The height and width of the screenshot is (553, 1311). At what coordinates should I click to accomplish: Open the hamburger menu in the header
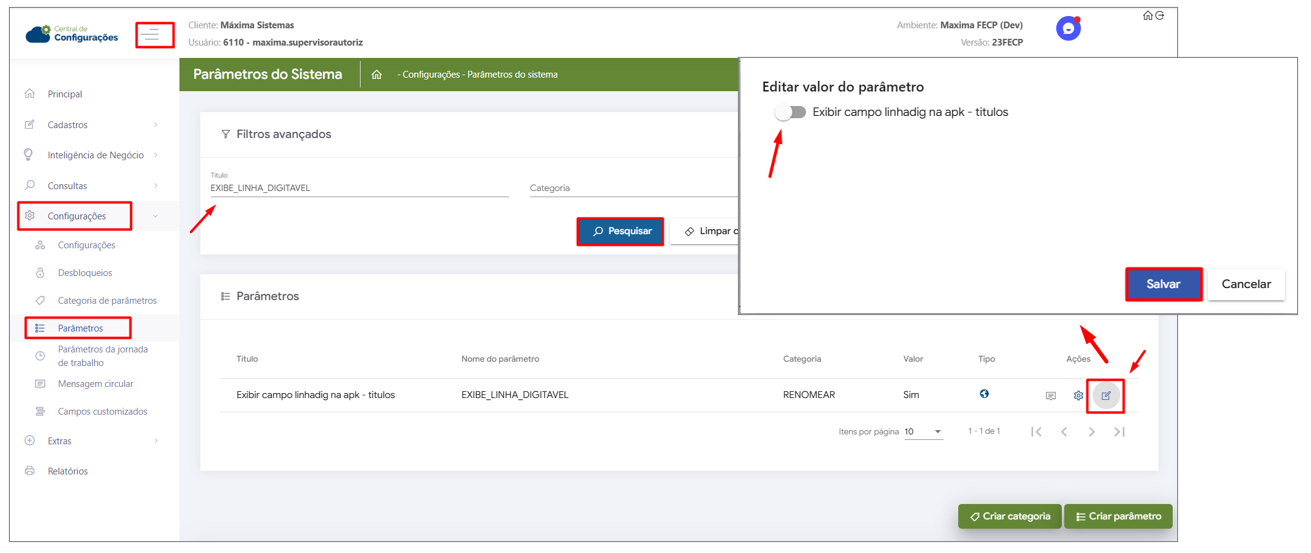[151, 34]
